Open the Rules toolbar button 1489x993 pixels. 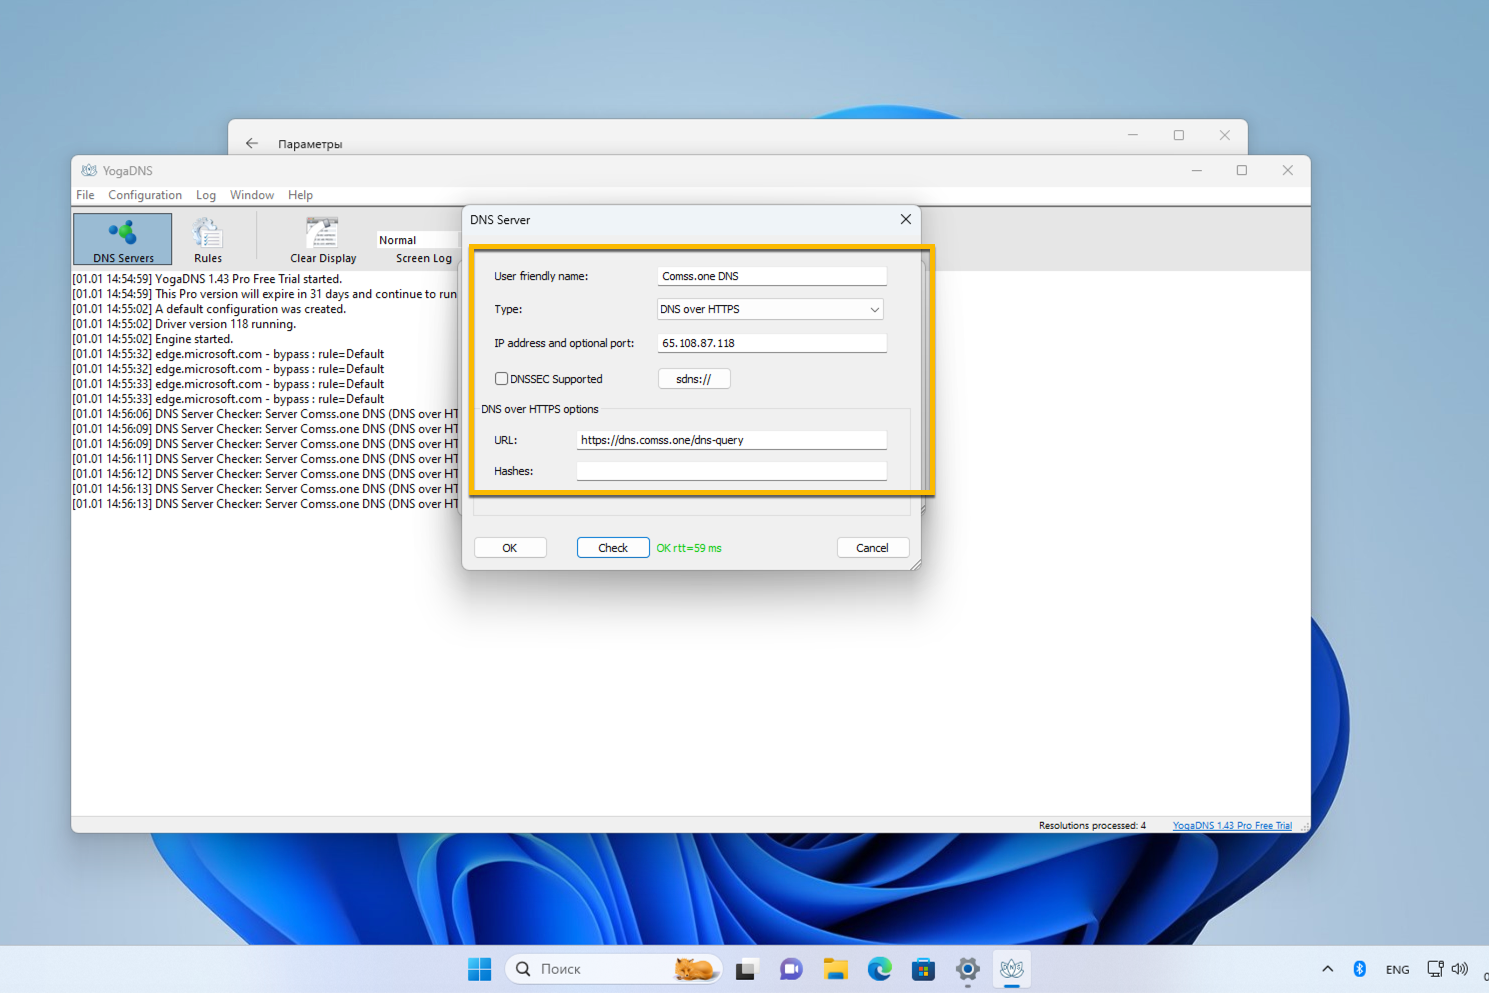click(208, 239)
